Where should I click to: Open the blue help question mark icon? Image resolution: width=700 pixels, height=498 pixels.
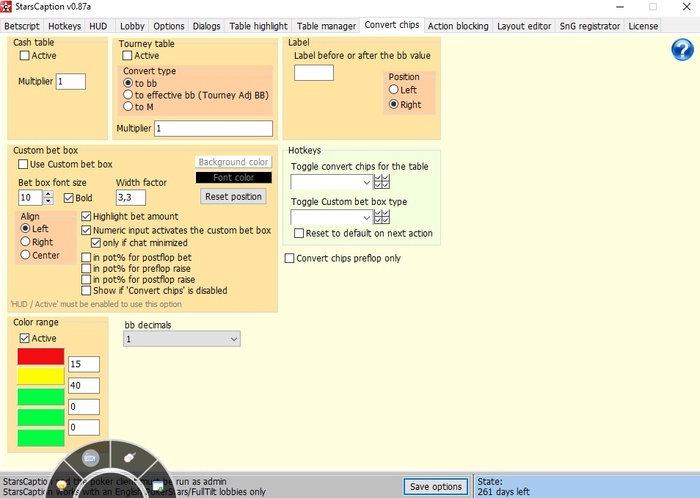pos(682,50)
